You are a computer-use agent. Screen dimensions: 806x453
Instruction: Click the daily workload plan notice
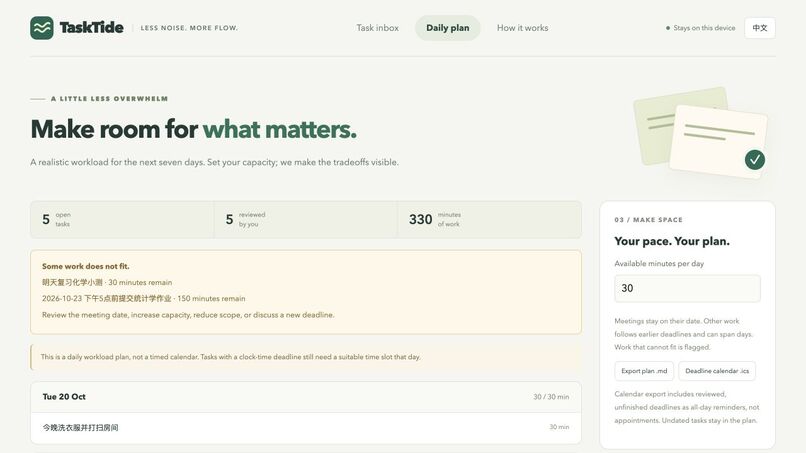306,357
